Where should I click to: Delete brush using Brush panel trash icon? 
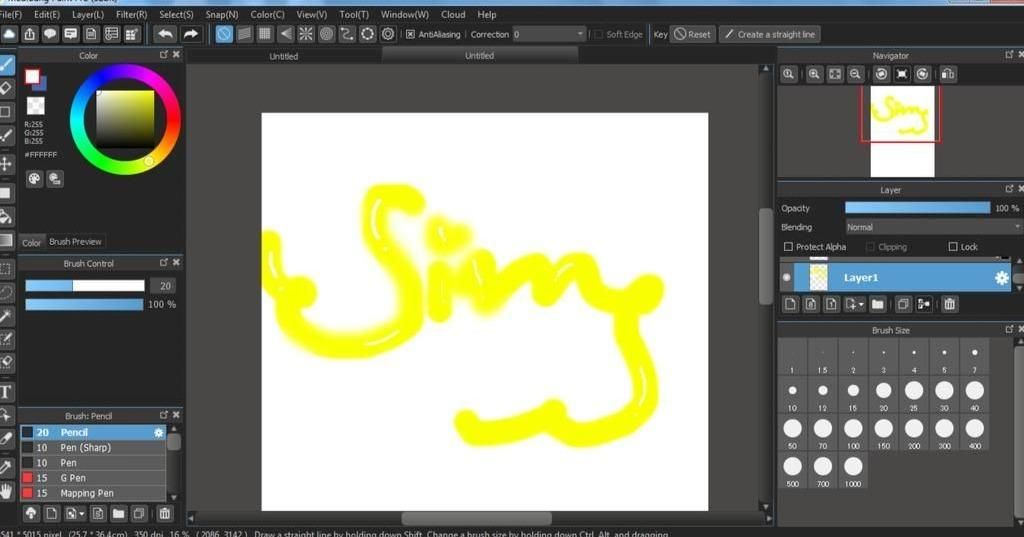165,513
